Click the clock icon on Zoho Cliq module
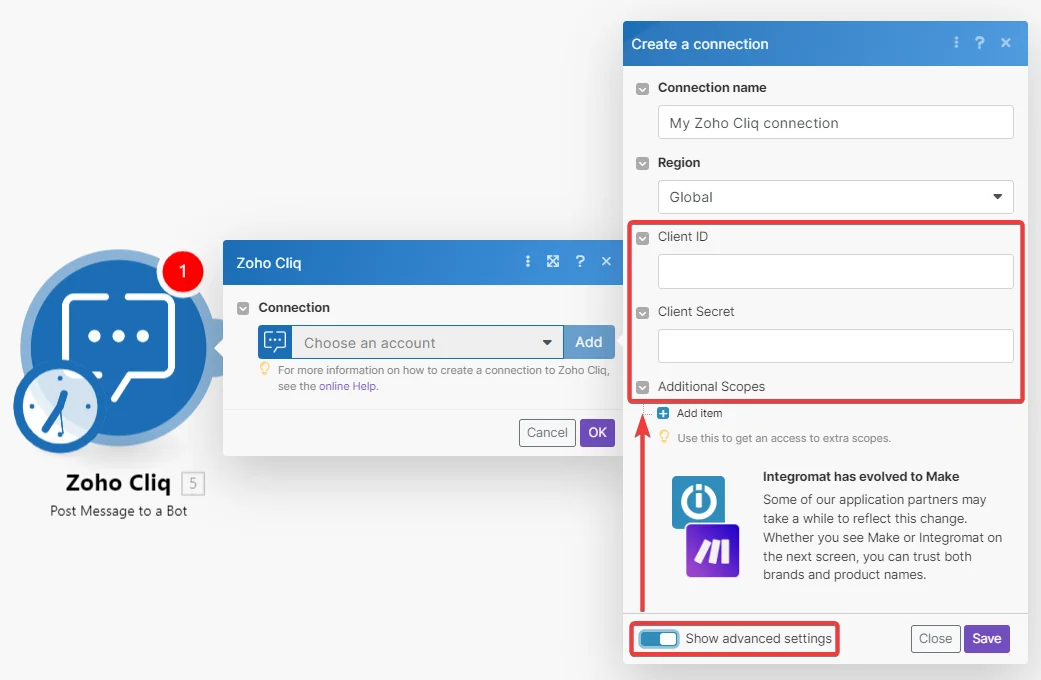Viewport: 1041px width, 680px height. tap(60, 406)
